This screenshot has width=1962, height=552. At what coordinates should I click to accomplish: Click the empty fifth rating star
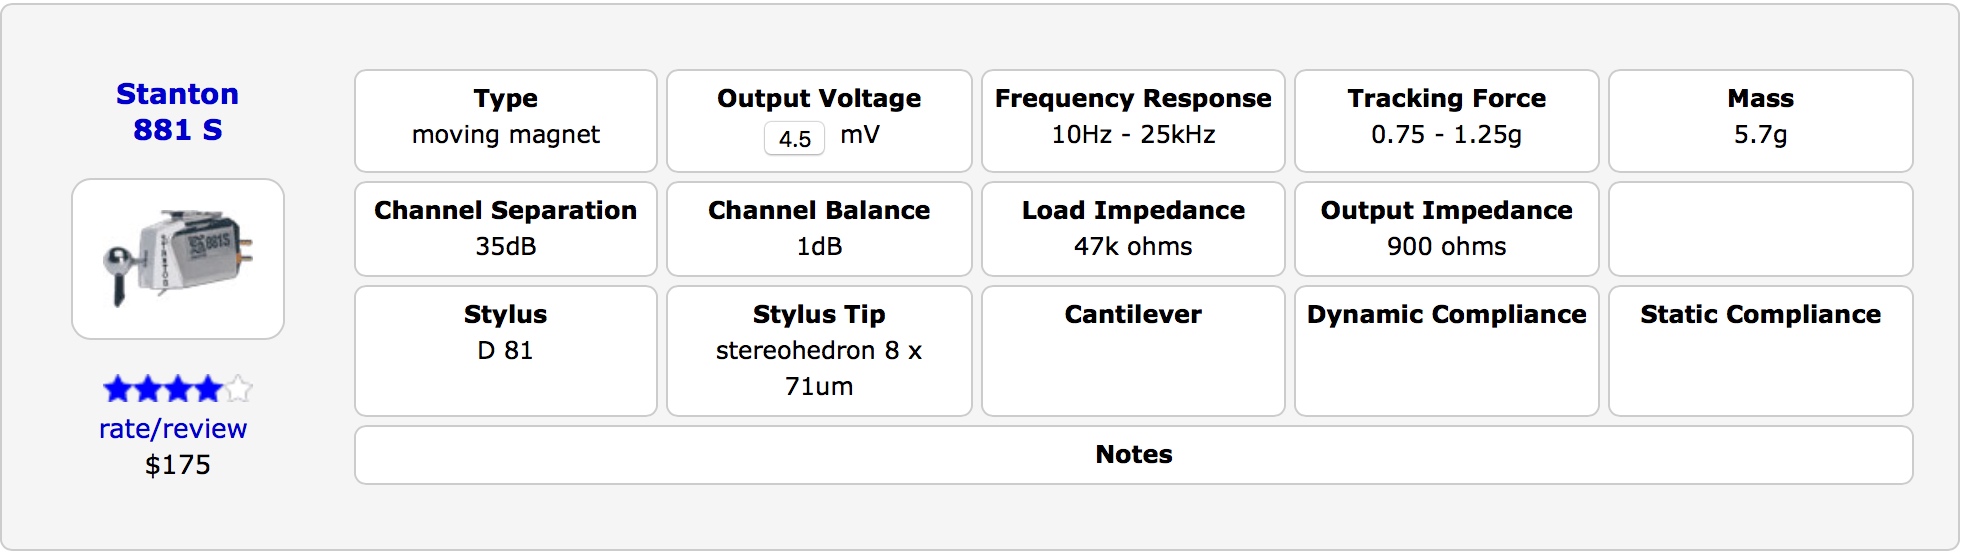coord(239,389)
